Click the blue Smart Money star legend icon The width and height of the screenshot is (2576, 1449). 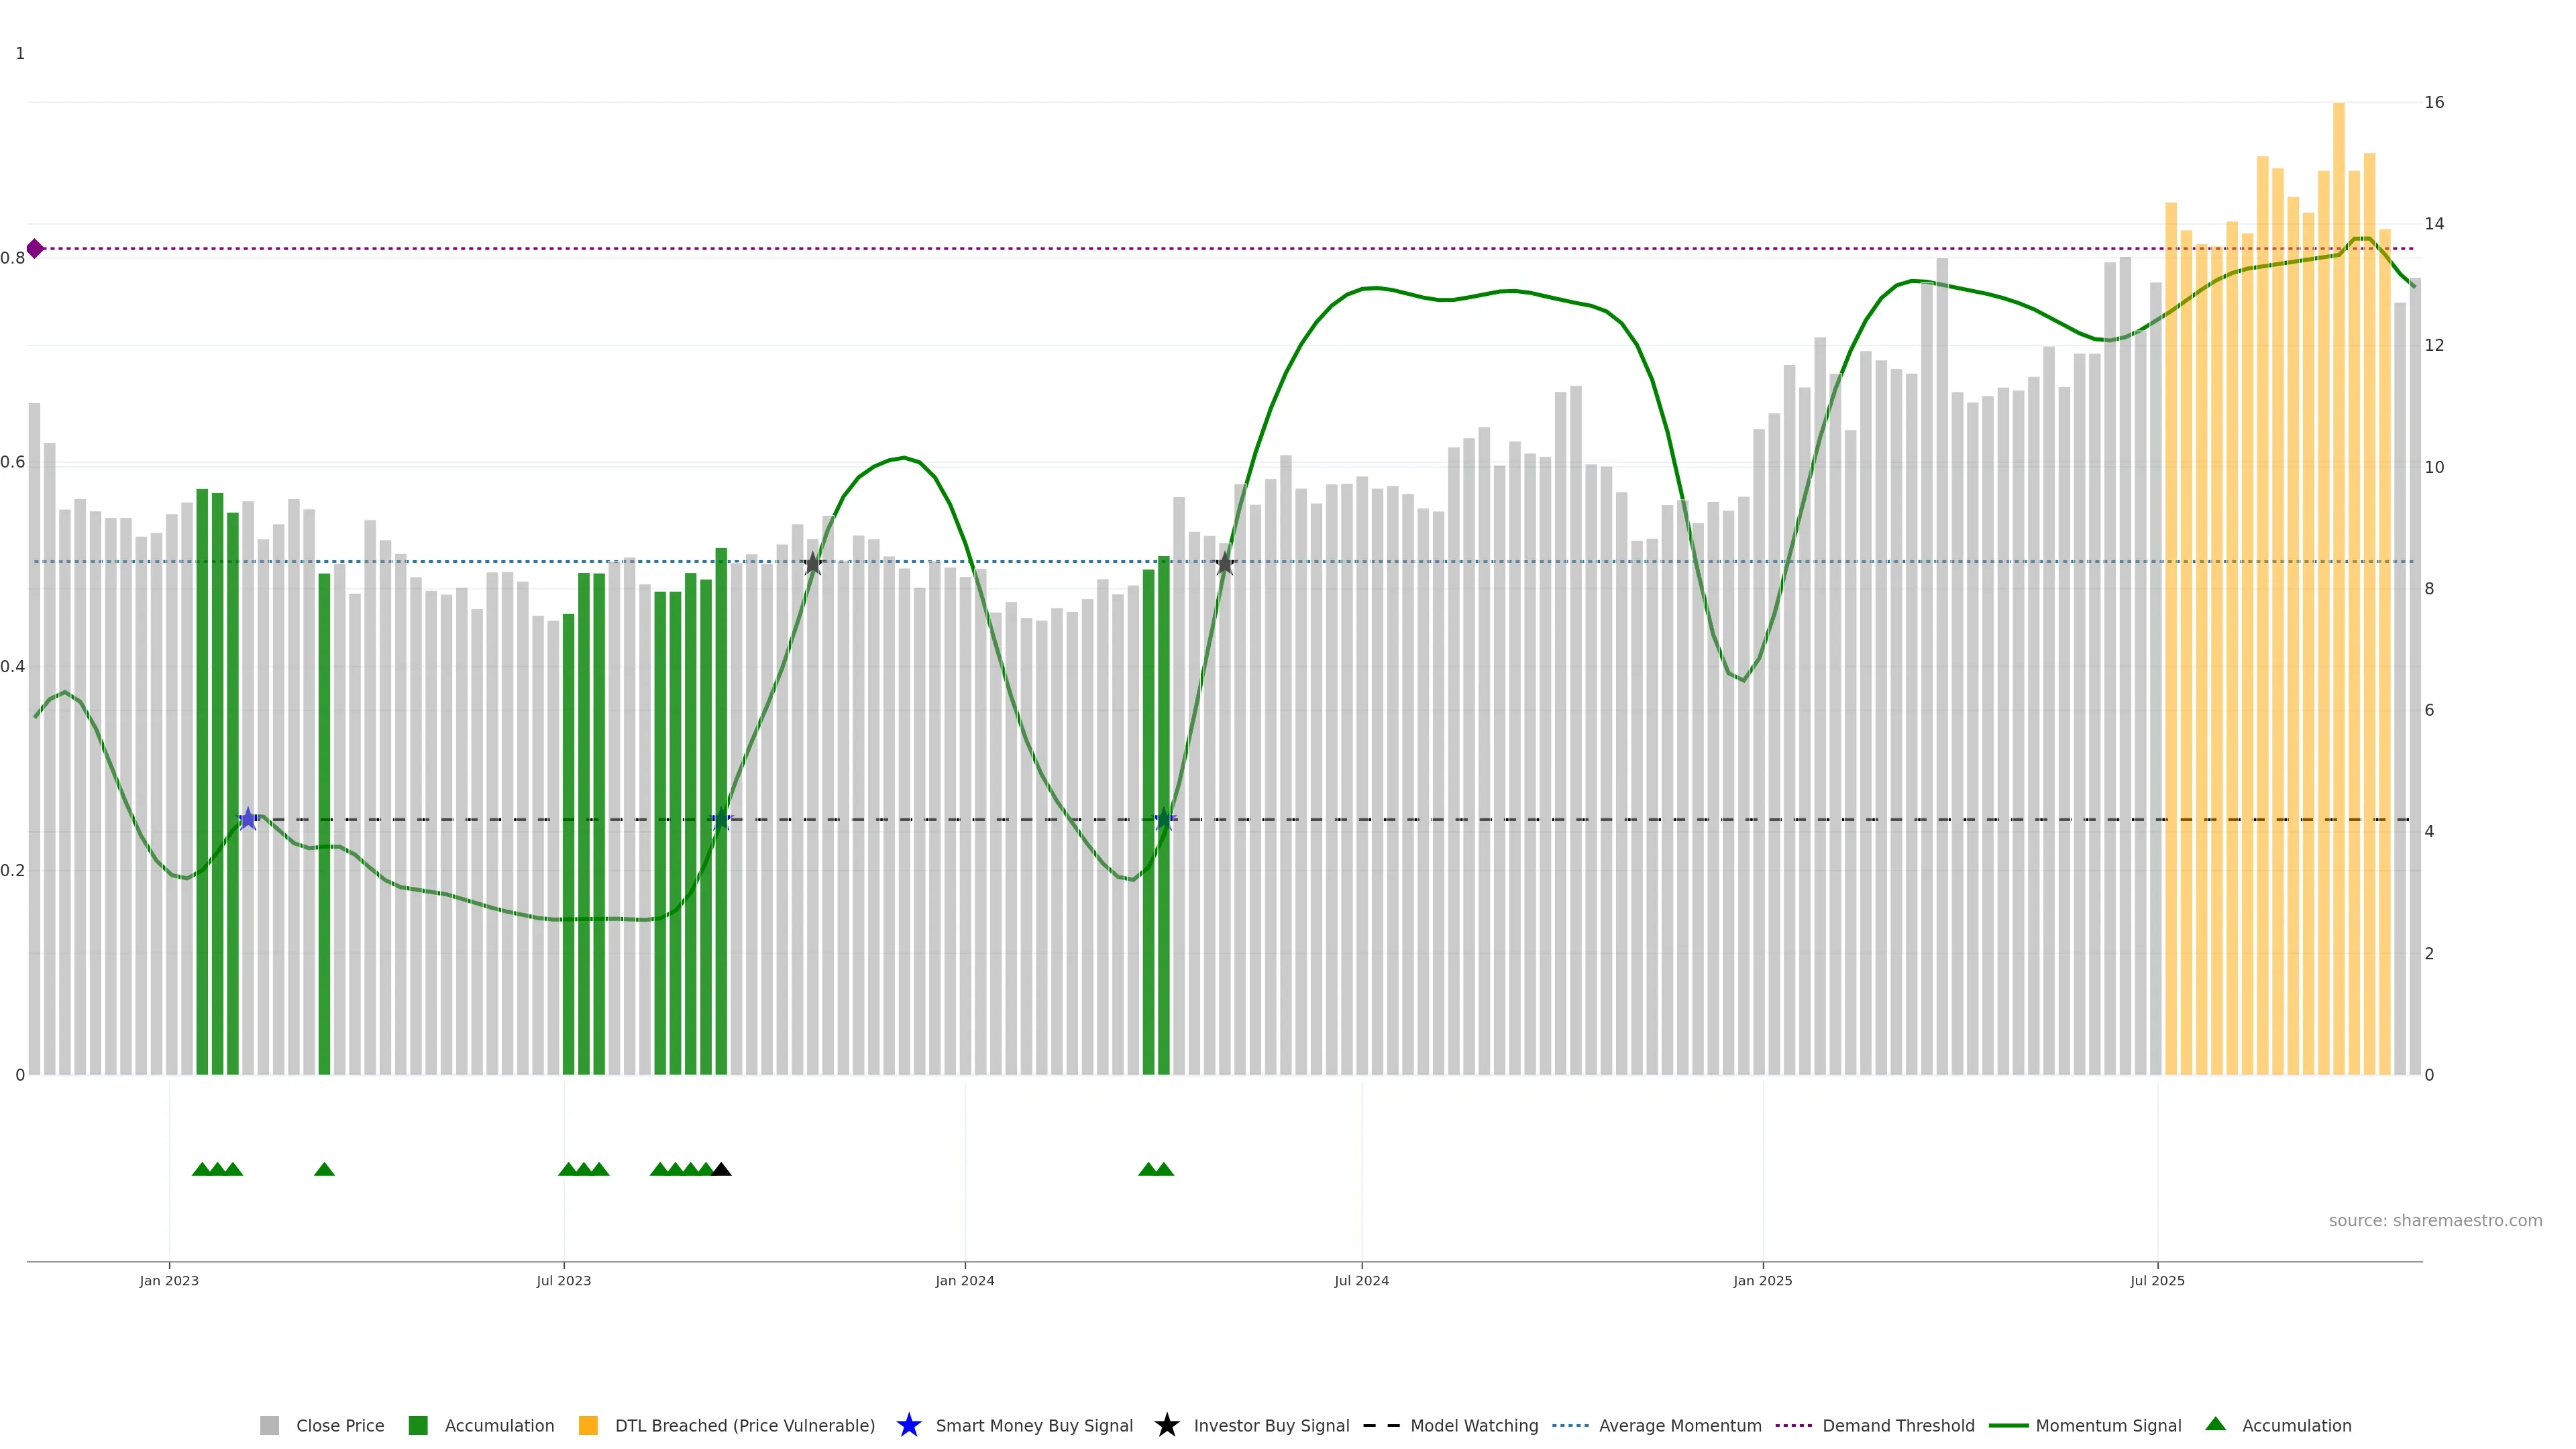(x=908, y=1425)
